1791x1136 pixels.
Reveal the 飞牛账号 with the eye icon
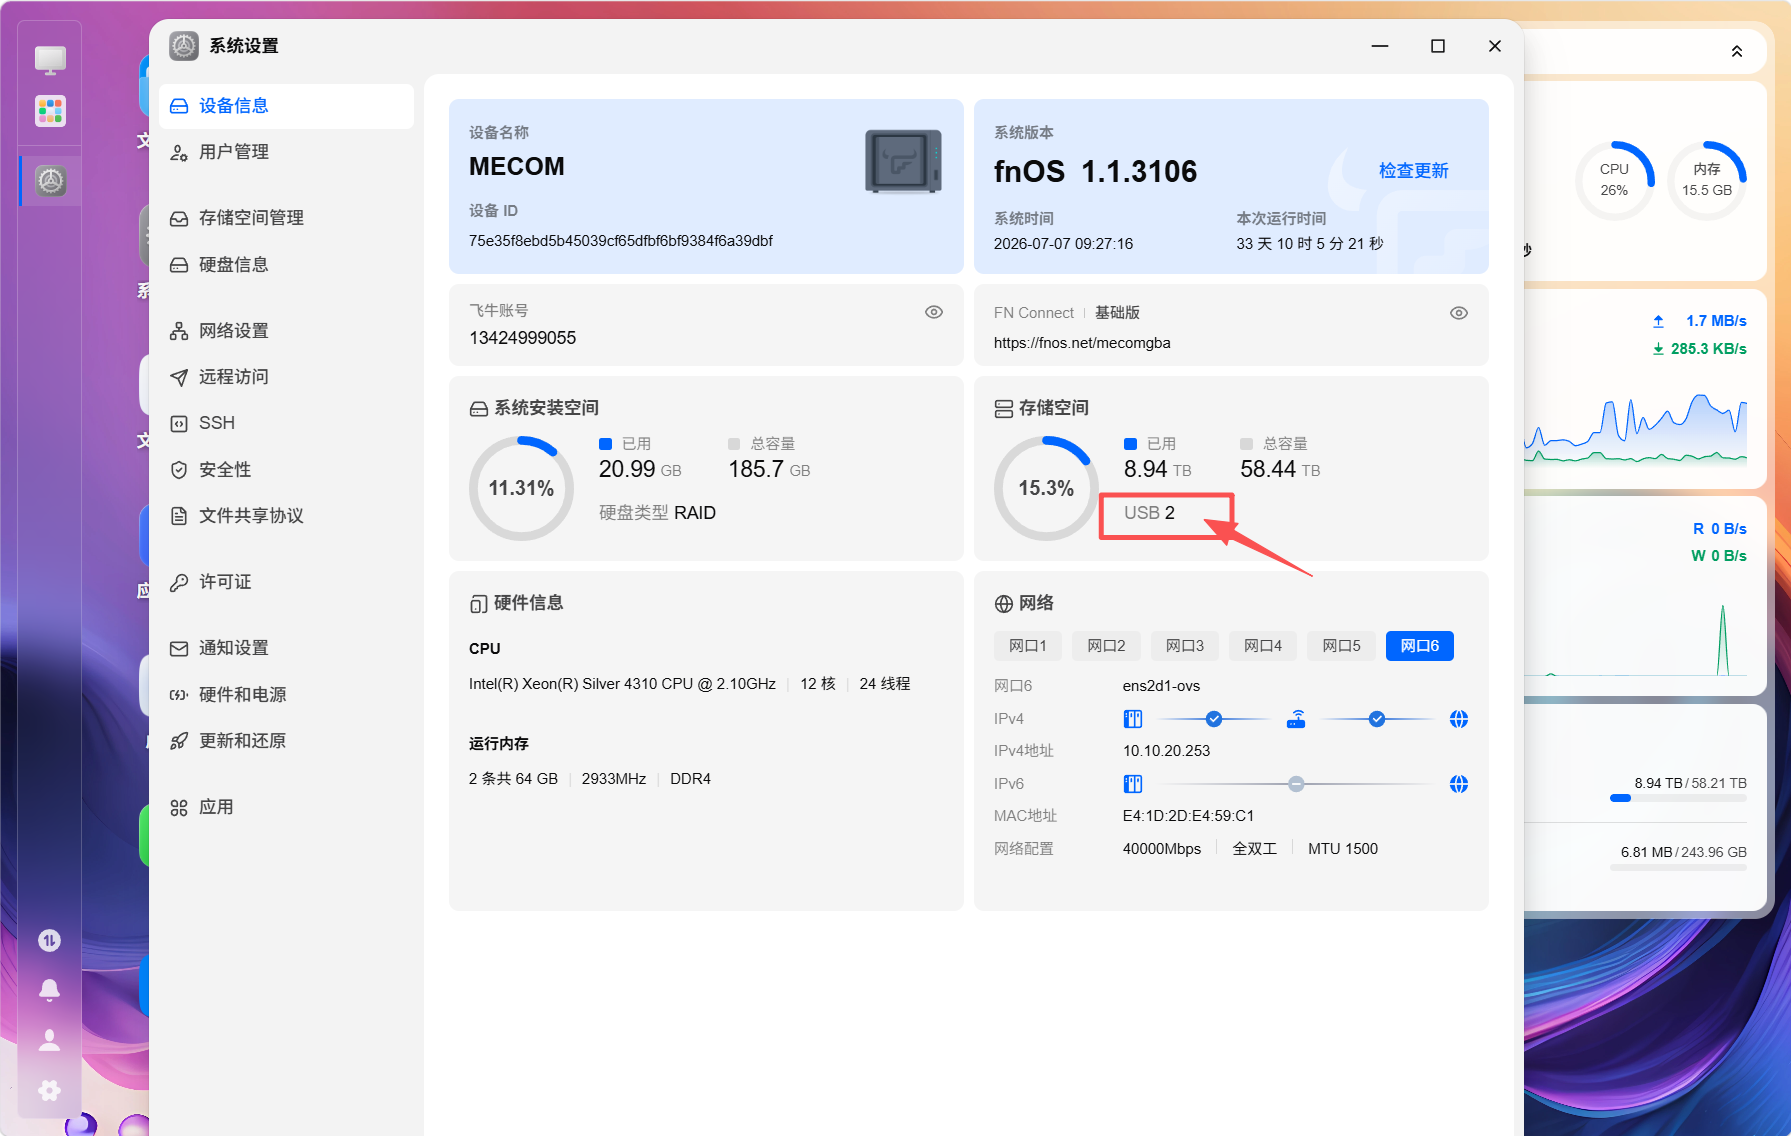934,312
